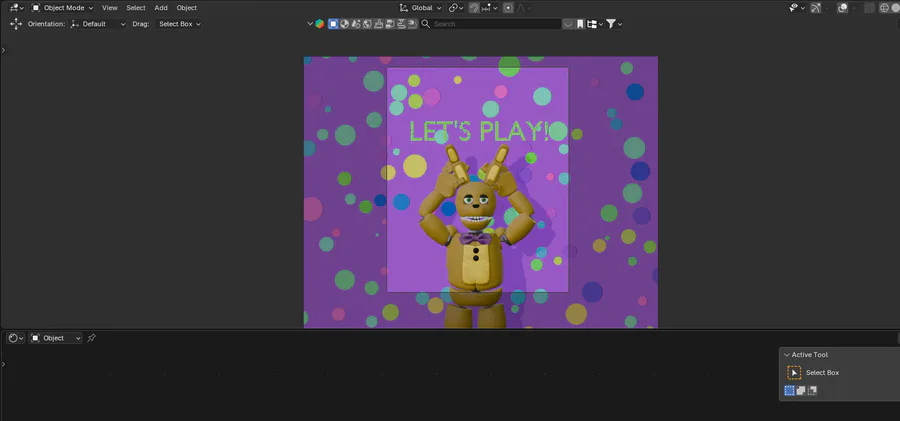This screenshot has height=421, width=900.
Task: Switch to solid shading mode
Action: pyautogui.click(x=895, y=8)
